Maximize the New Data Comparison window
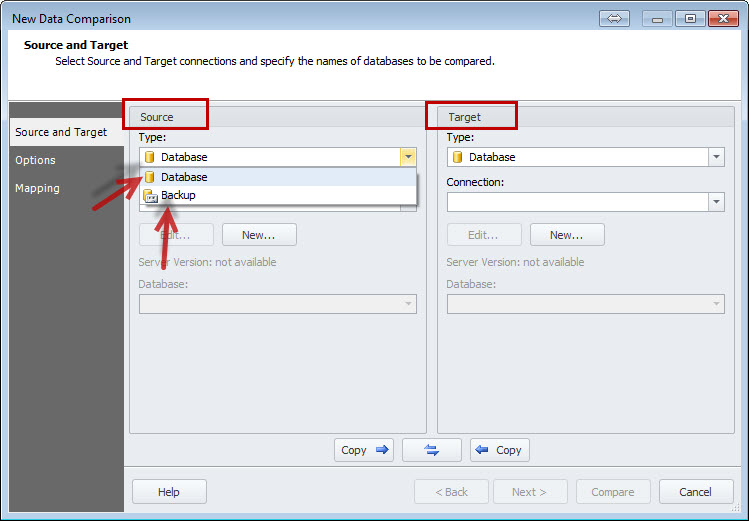 coord(690,19)
